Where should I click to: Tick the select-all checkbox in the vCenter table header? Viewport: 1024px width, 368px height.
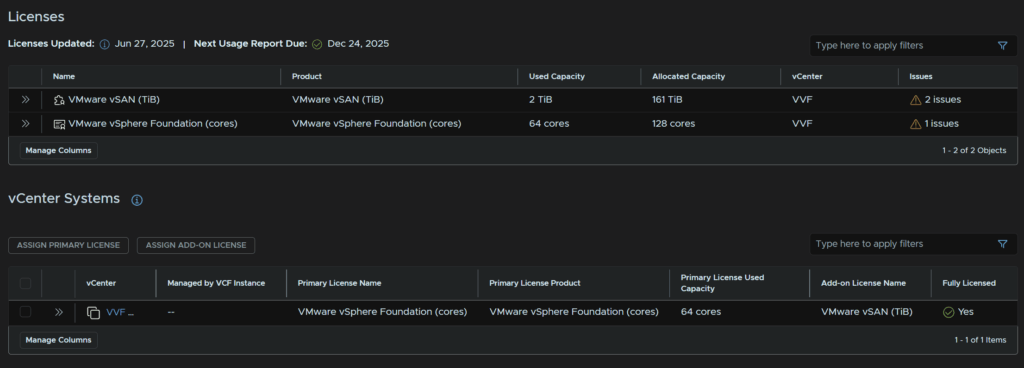coord(25,283)
